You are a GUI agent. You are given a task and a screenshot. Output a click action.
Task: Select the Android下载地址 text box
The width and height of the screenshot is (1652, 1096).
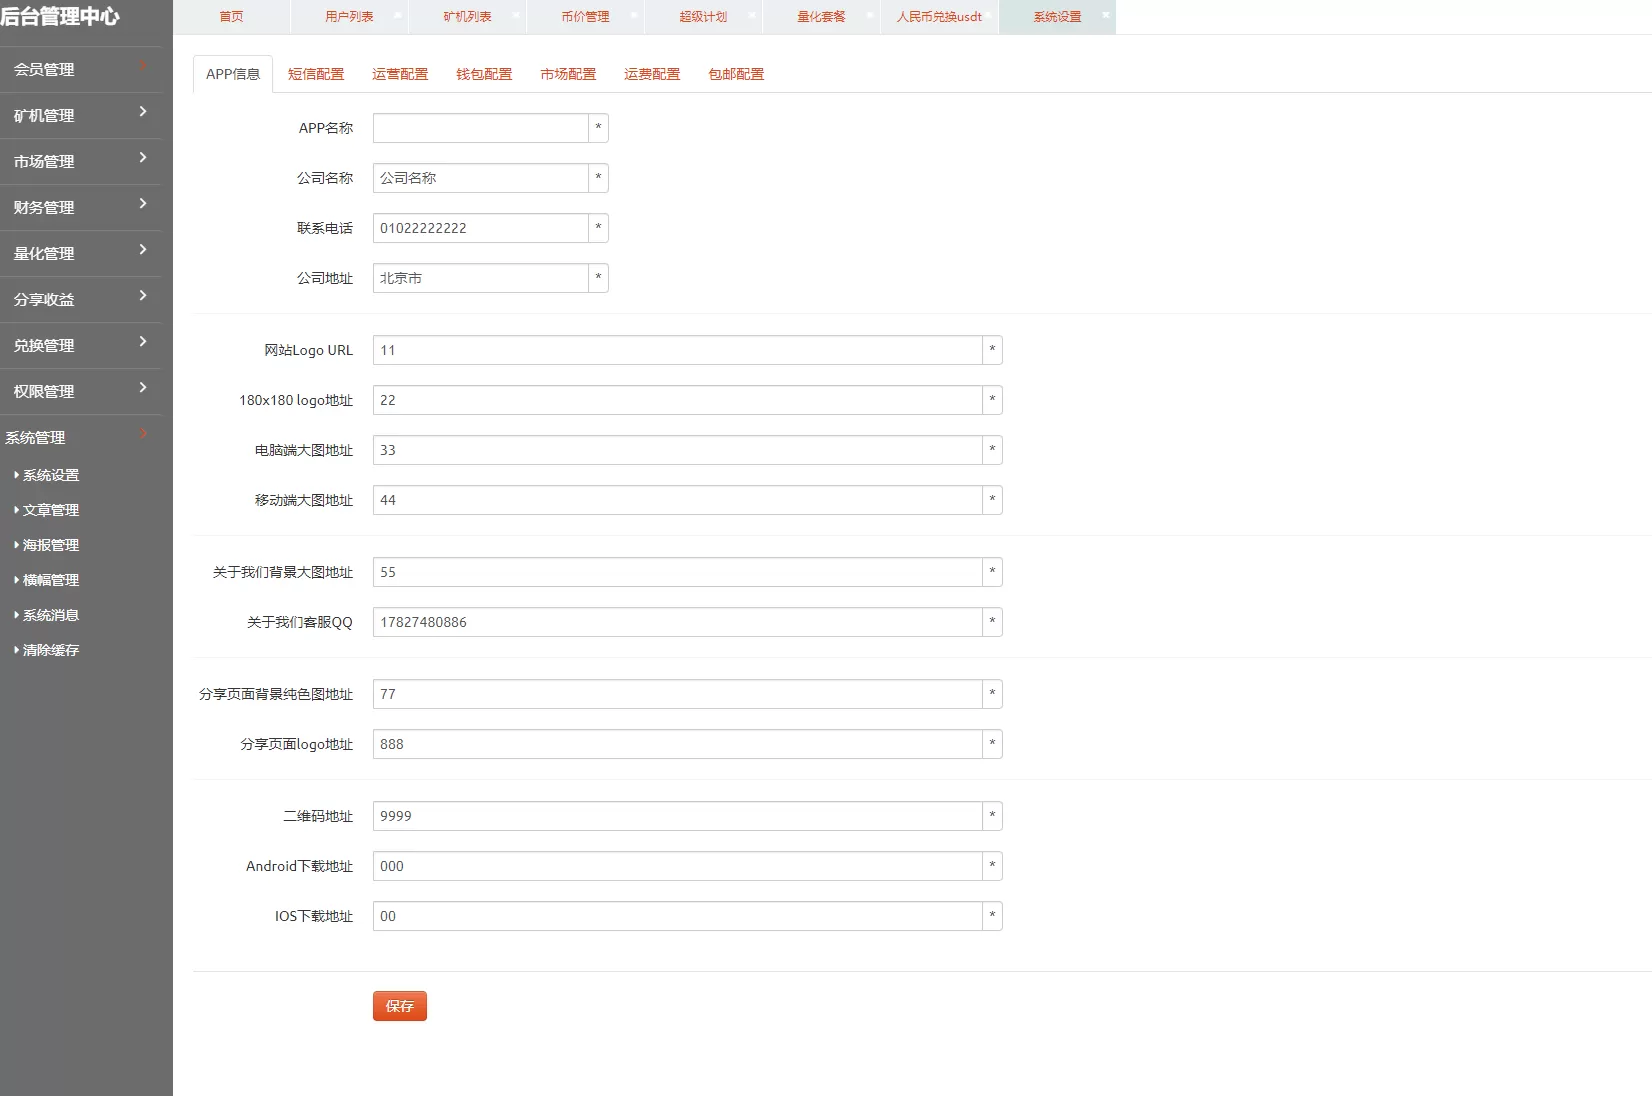click(x=677, y=866)
